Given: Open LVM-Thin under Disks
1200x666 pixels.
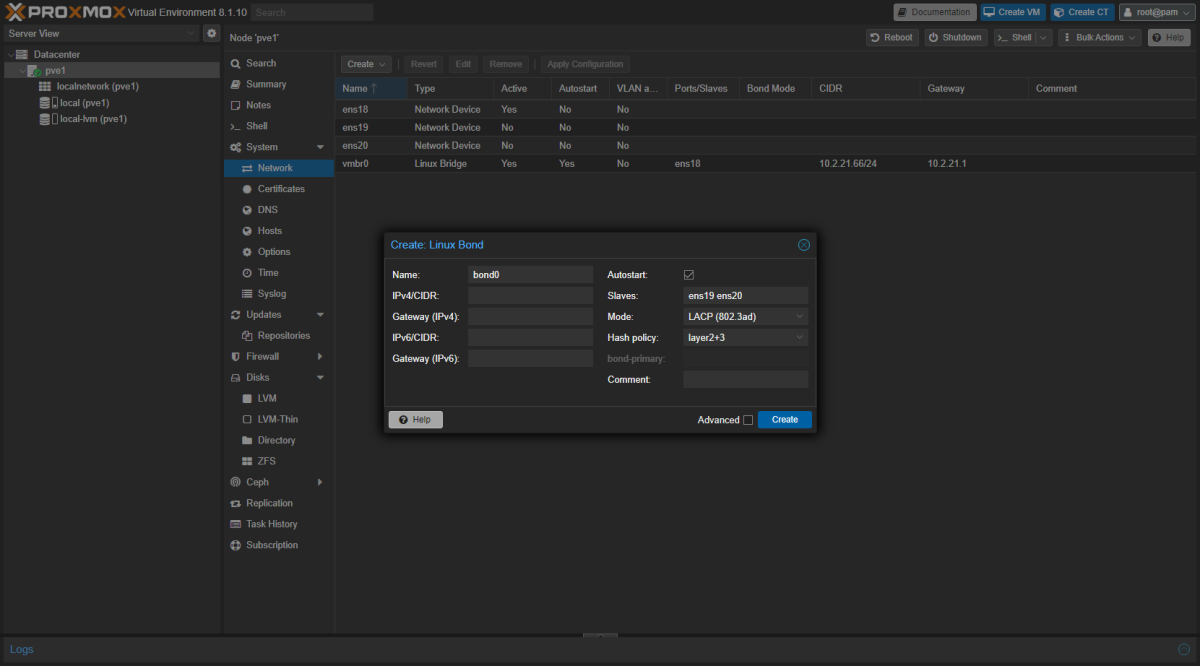Looking at the screenshot, I should point(279,420).
